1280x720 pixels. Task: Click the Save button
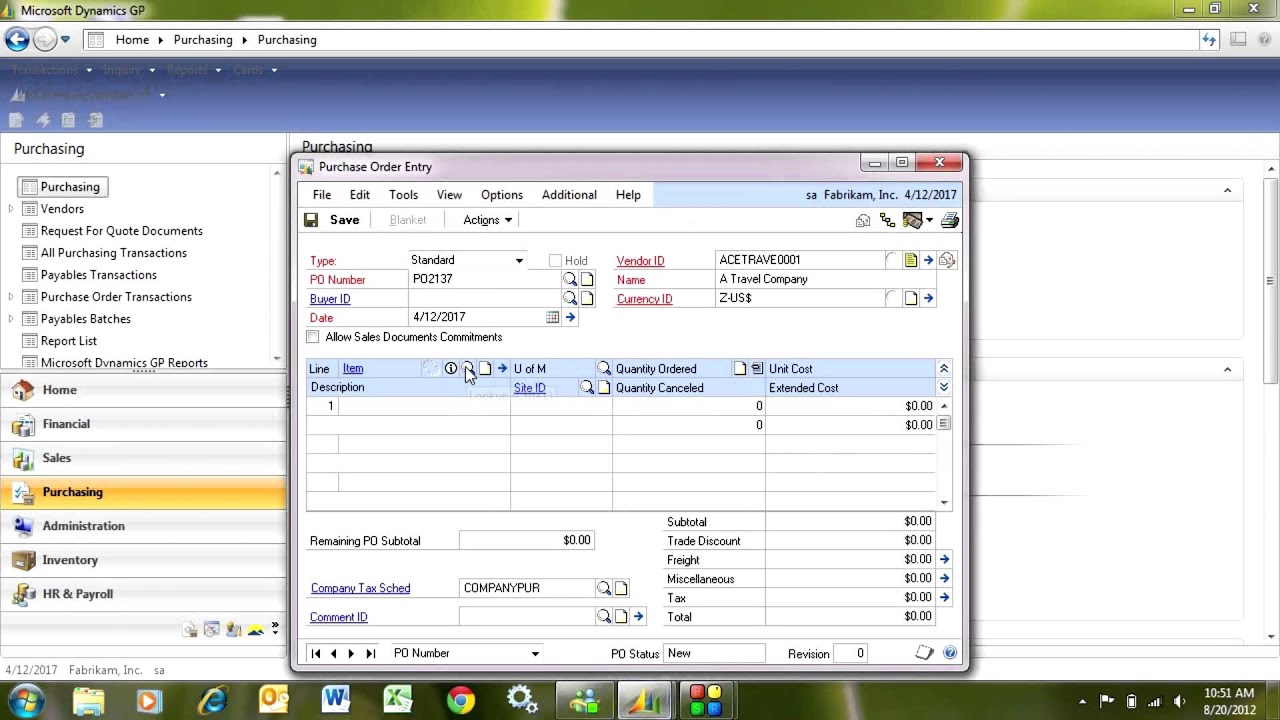point(332,220)
